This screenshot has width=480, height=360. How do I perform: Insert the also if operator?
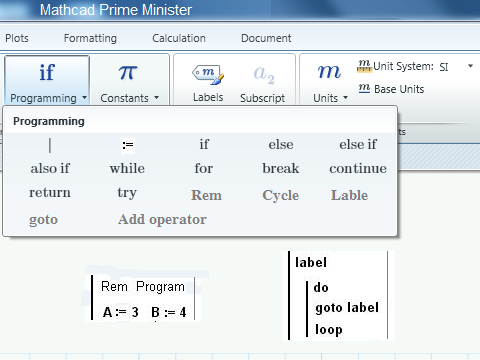[50, 168]
